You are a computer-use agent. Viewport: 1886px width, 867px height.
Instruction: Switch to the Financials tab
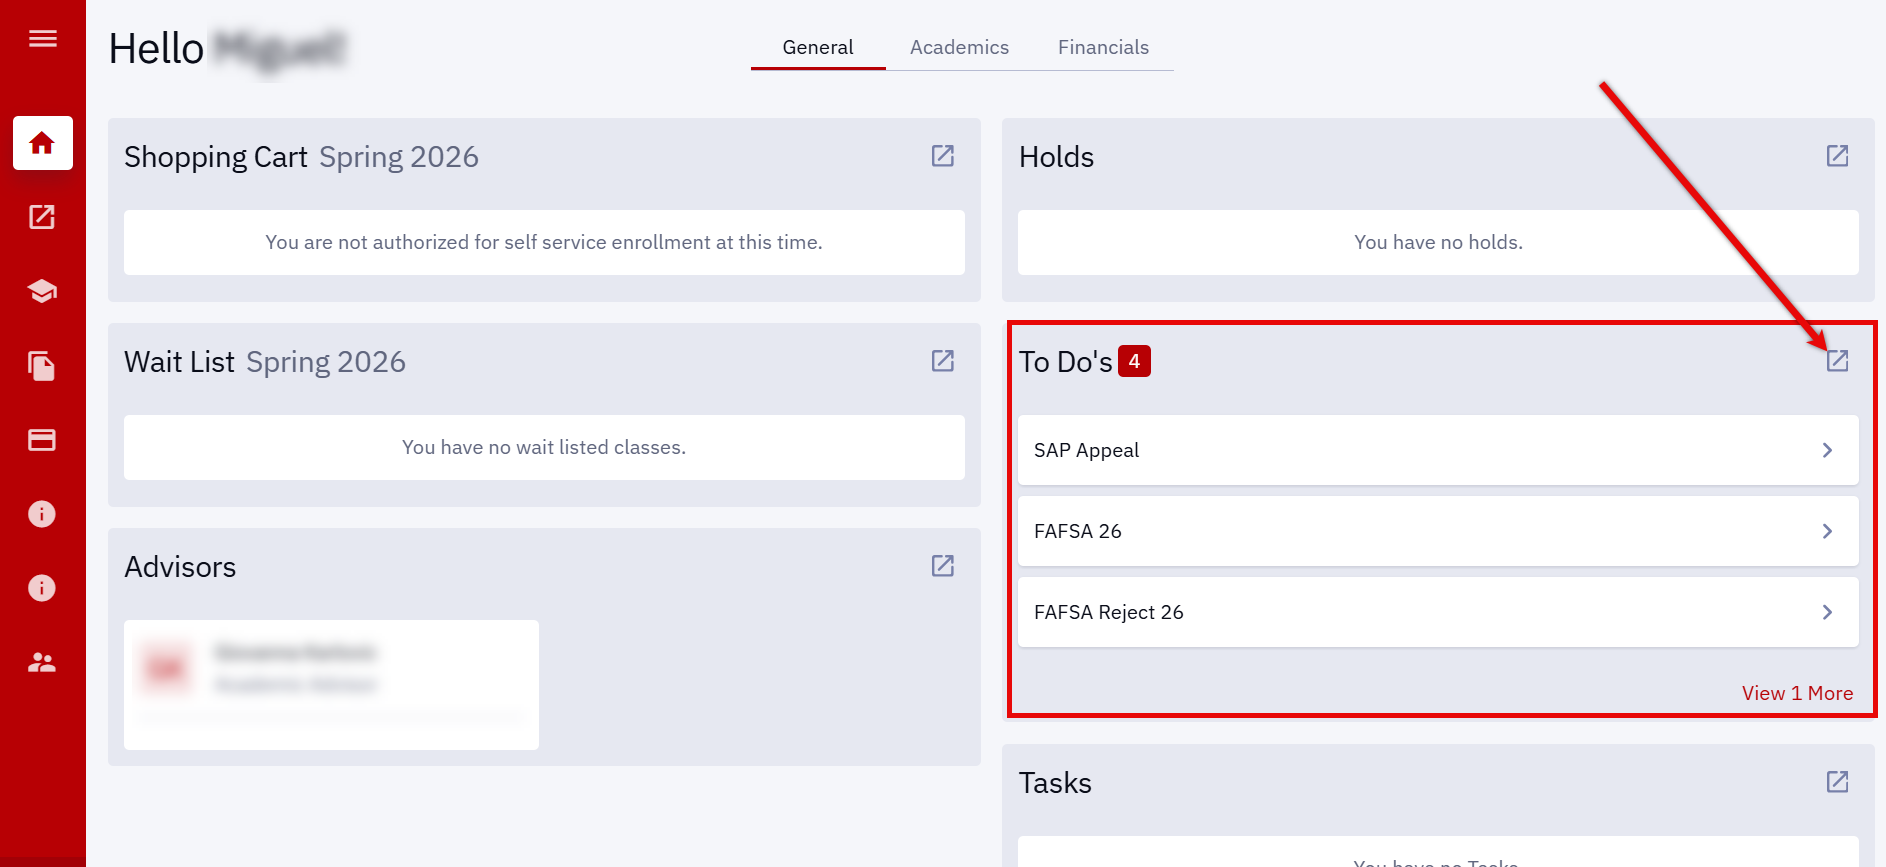pyautogui.click(x=1103, y=47)
